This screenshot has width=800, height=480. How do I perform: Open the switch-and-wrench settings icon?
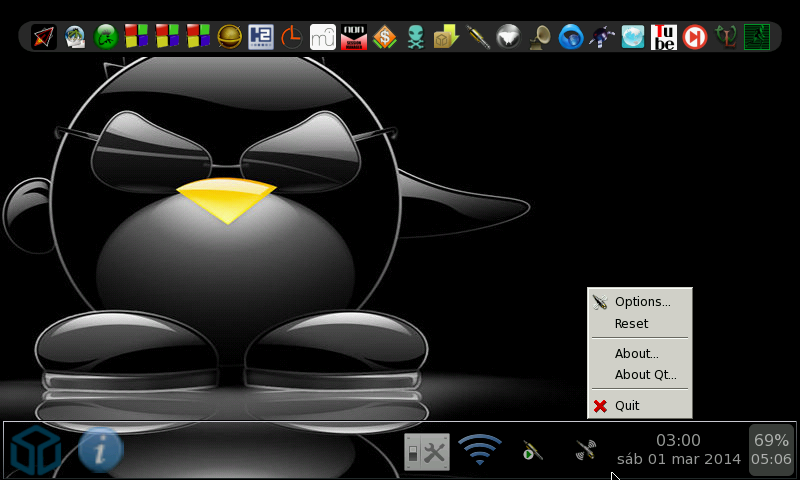427,451
